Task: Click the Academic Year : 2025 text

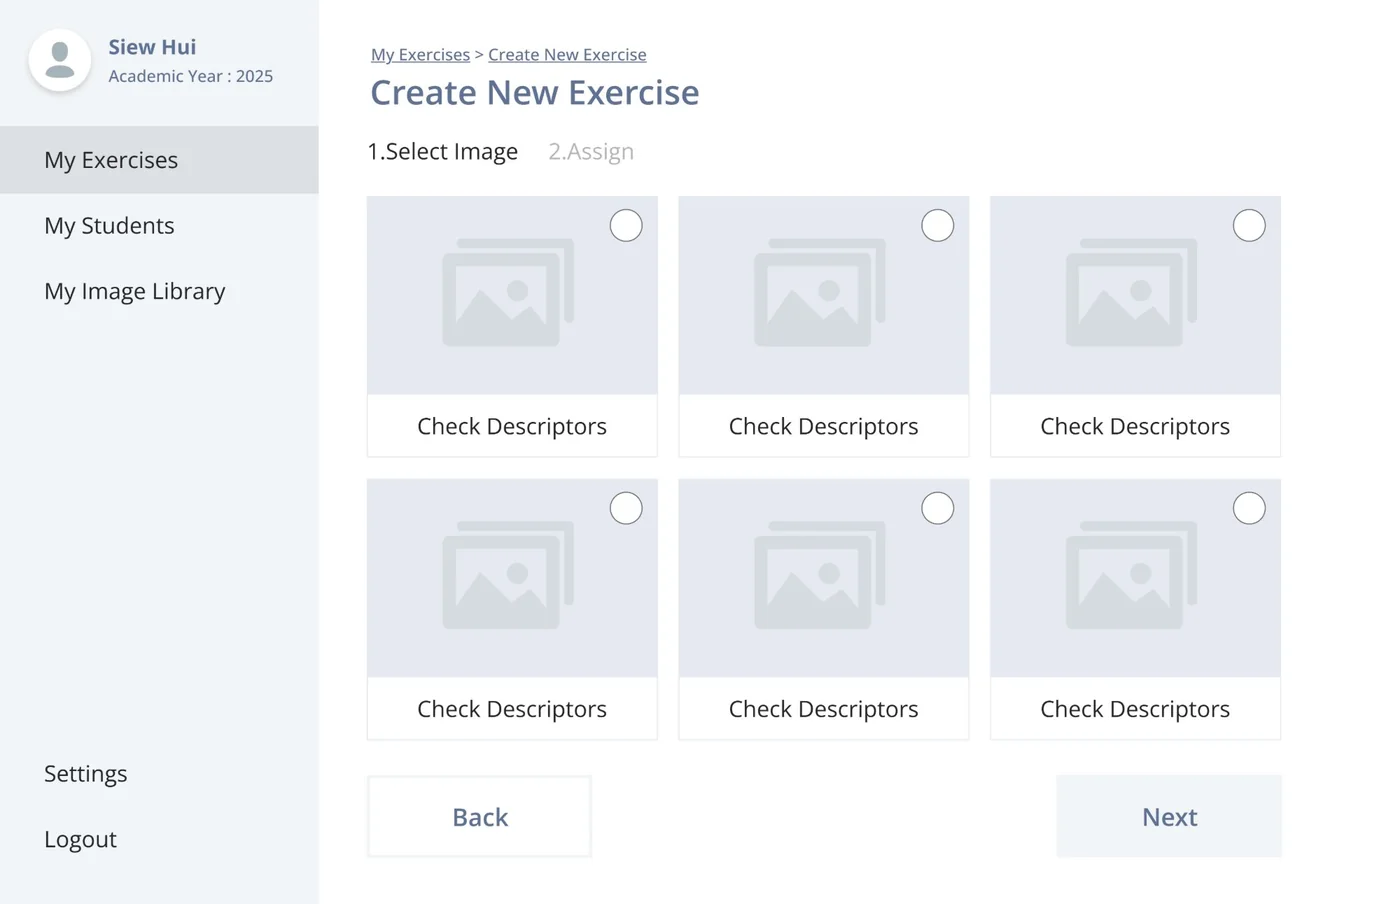Action: pos(190,76)
